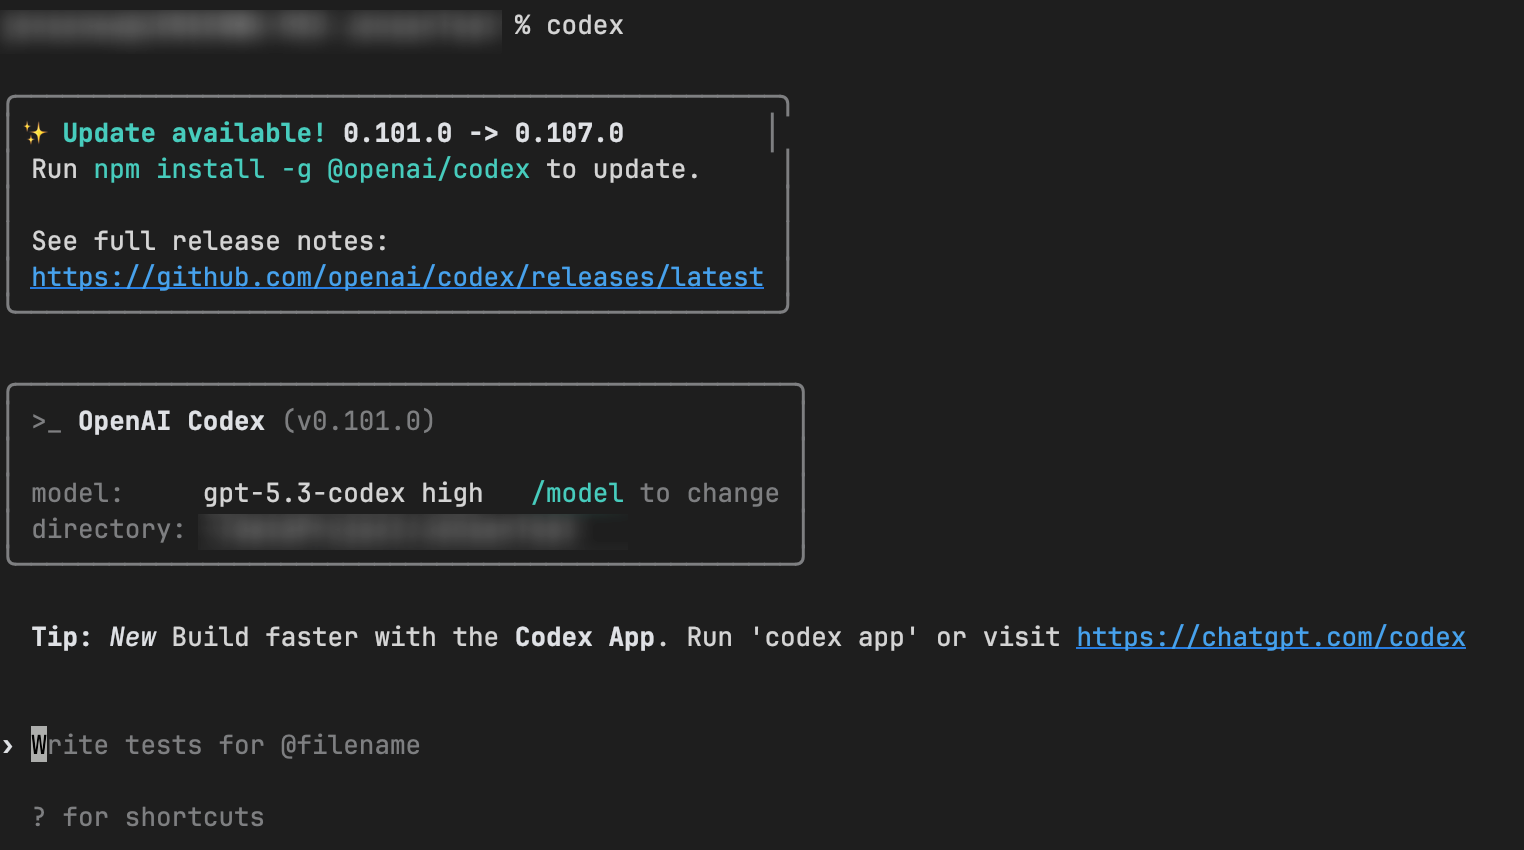This screenshot has width=1524, height=850.
Task: Click the blurred directory path value
Action: point(412,530)
